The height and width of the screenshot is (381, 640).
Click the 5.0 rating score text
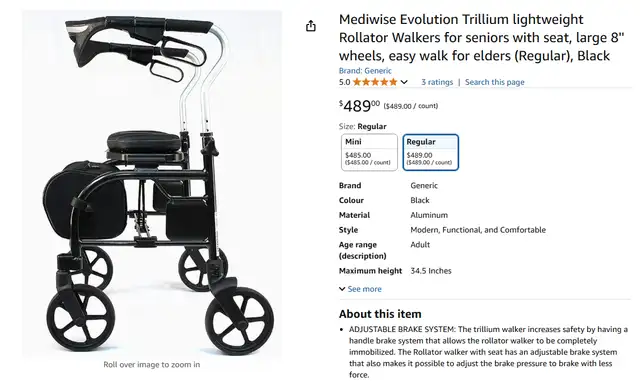(x=344, y=82)
